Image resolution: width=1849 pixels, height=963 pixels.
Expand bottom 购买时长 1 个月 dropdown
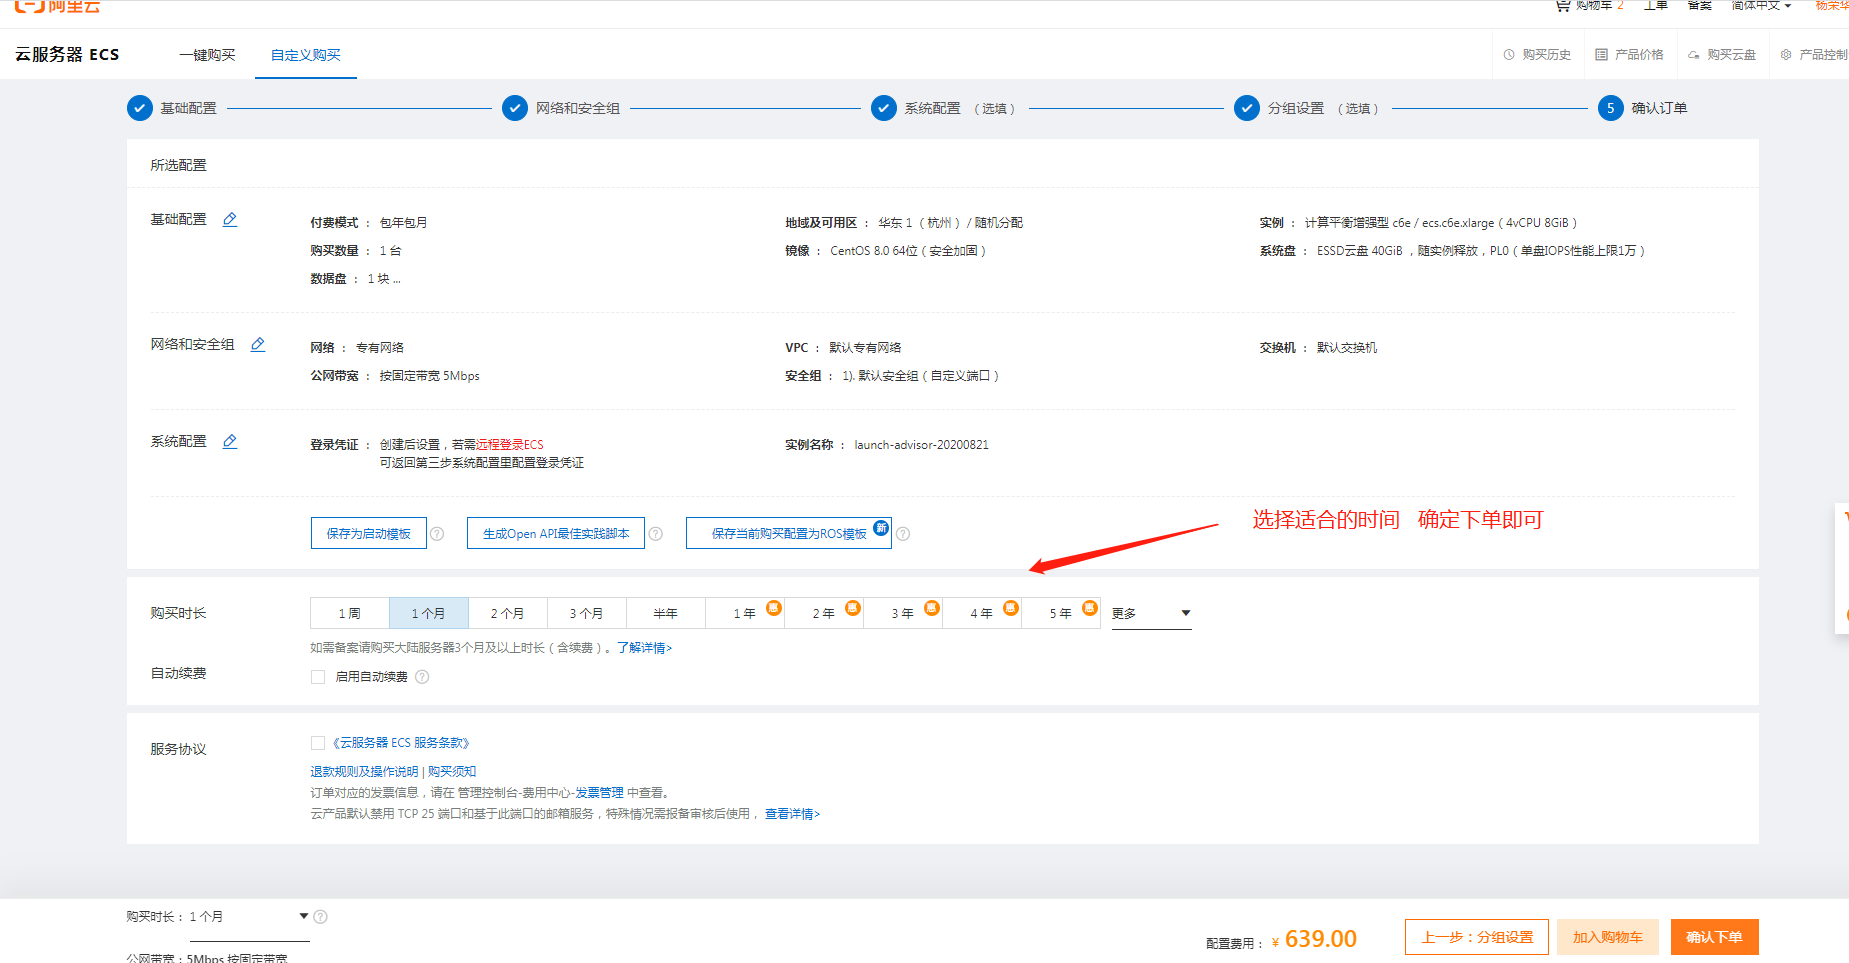(248, 917)
